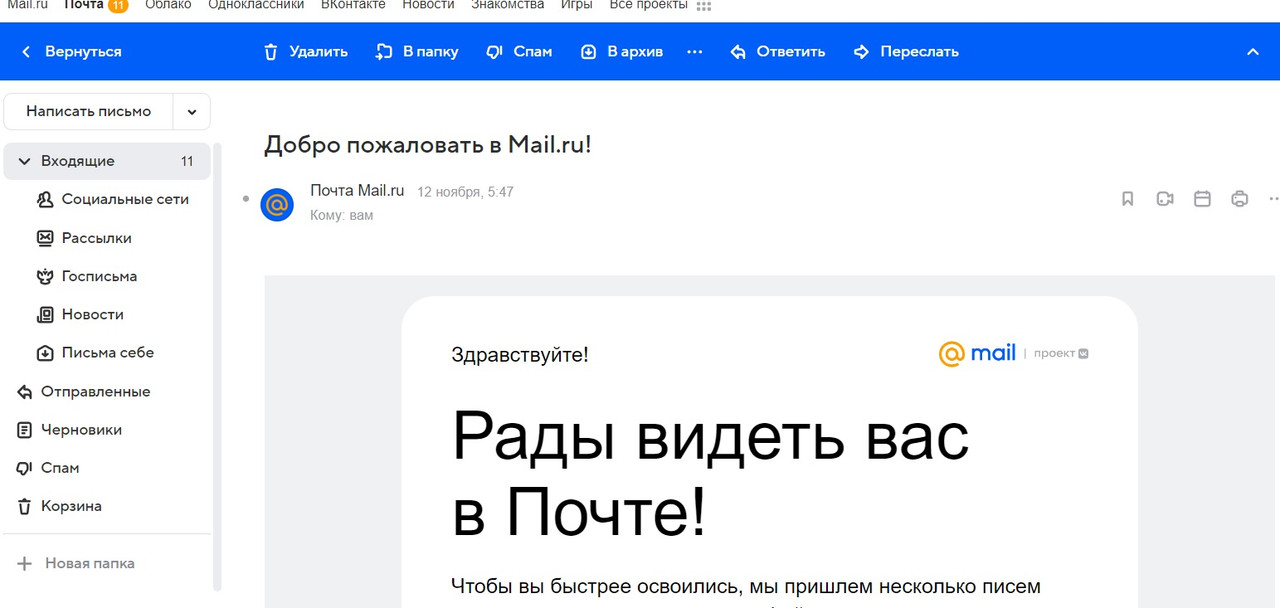Image resolution: width=1280 pixels, height=608 pixels.
Task: Click the Рассылки envelope icon
Action: (x=45, y=238)
